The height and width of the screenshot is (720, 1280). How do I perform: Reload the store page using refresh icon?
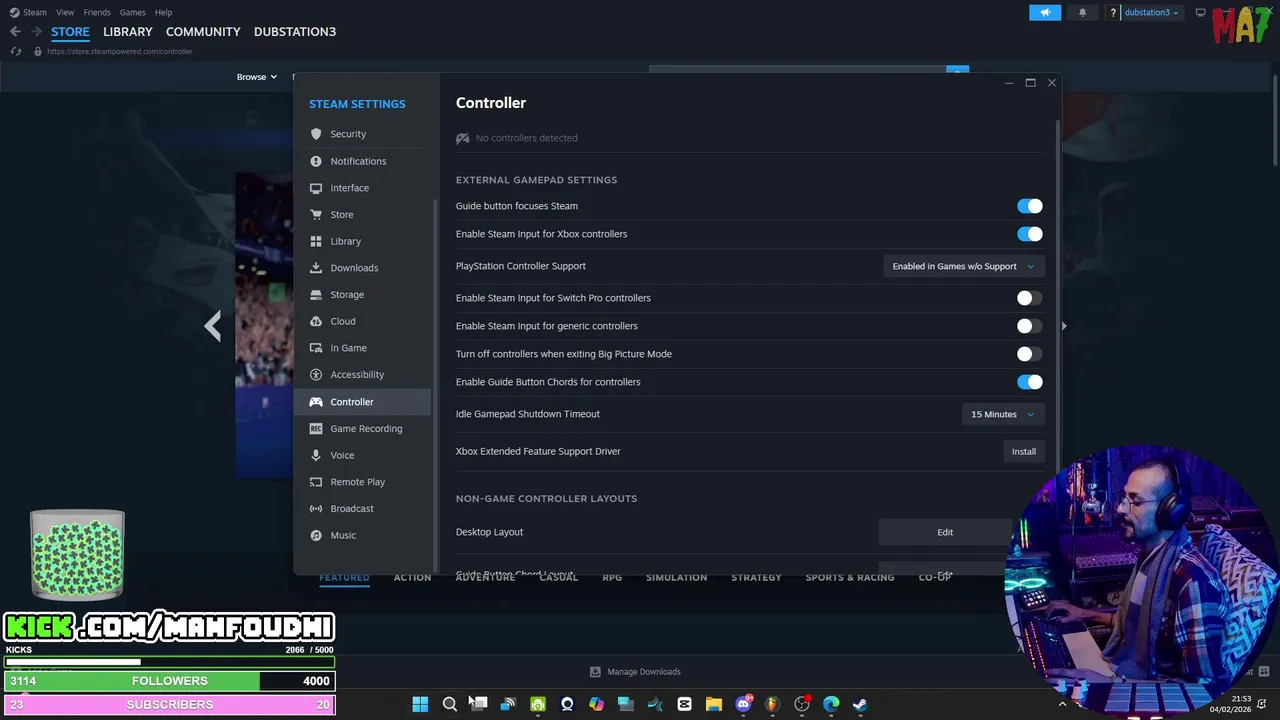click(x=16, y=51)
